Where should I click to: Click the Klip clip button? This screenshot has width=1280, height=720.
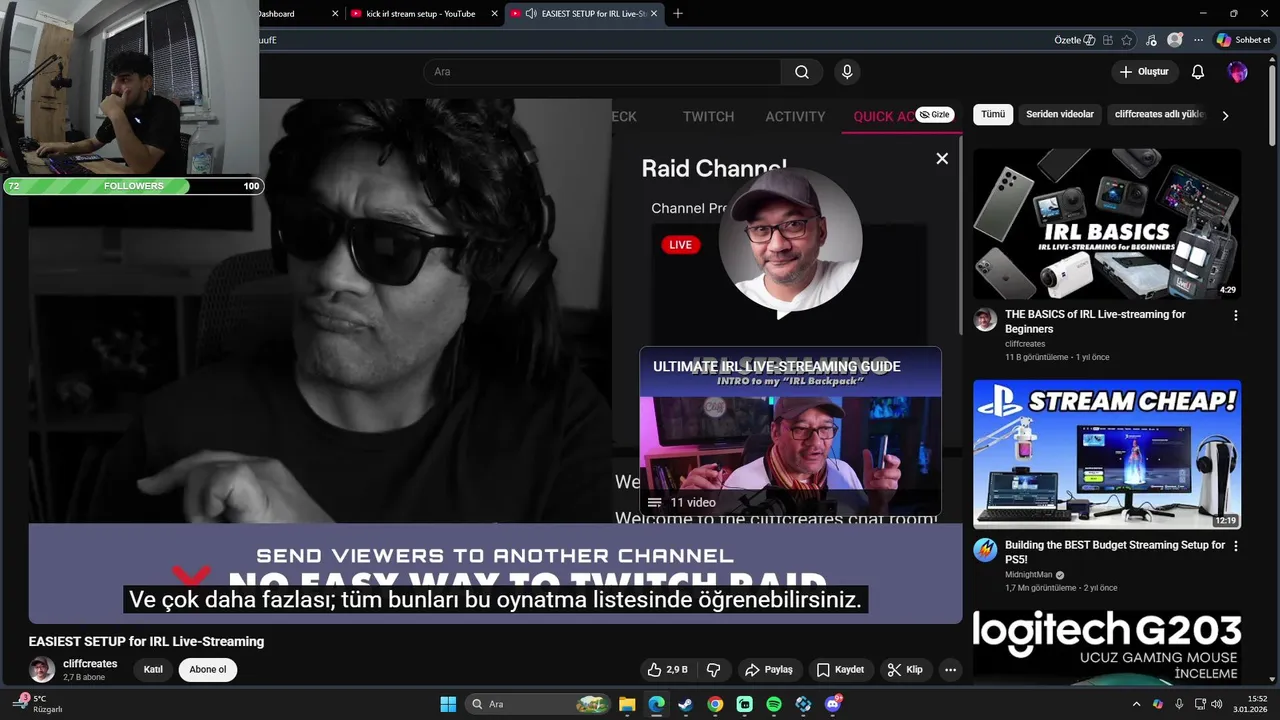[905, 669]
